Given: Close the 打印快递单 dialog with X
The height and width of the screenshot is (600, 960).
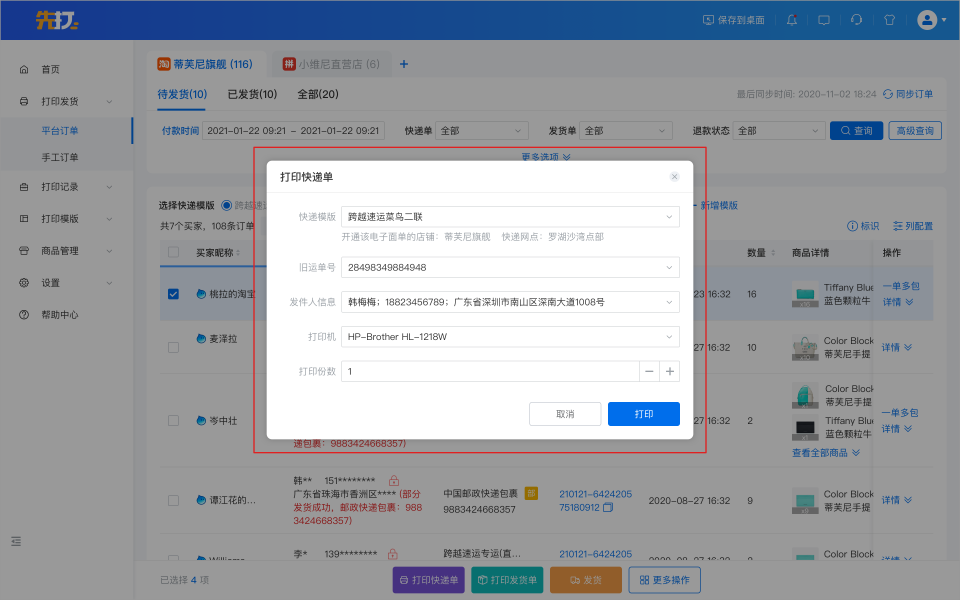Looking at the screenshot, I should tap(674, 176).
